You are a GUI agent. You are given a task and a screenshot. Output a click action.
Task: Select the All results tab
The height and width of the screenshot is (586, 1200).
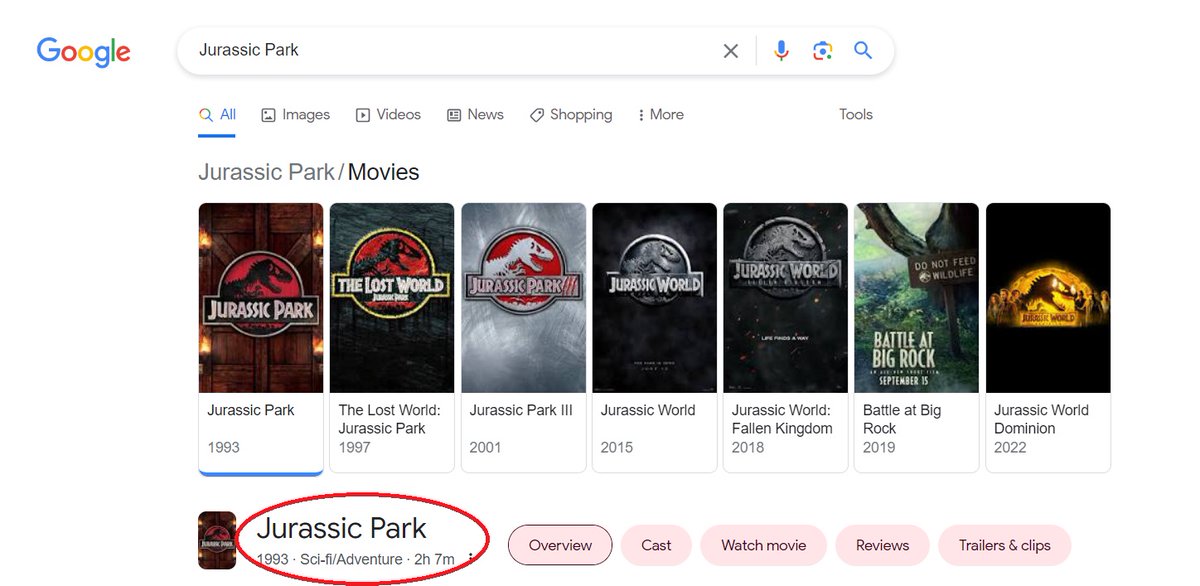pyautogui.click(x=217, y=115)
